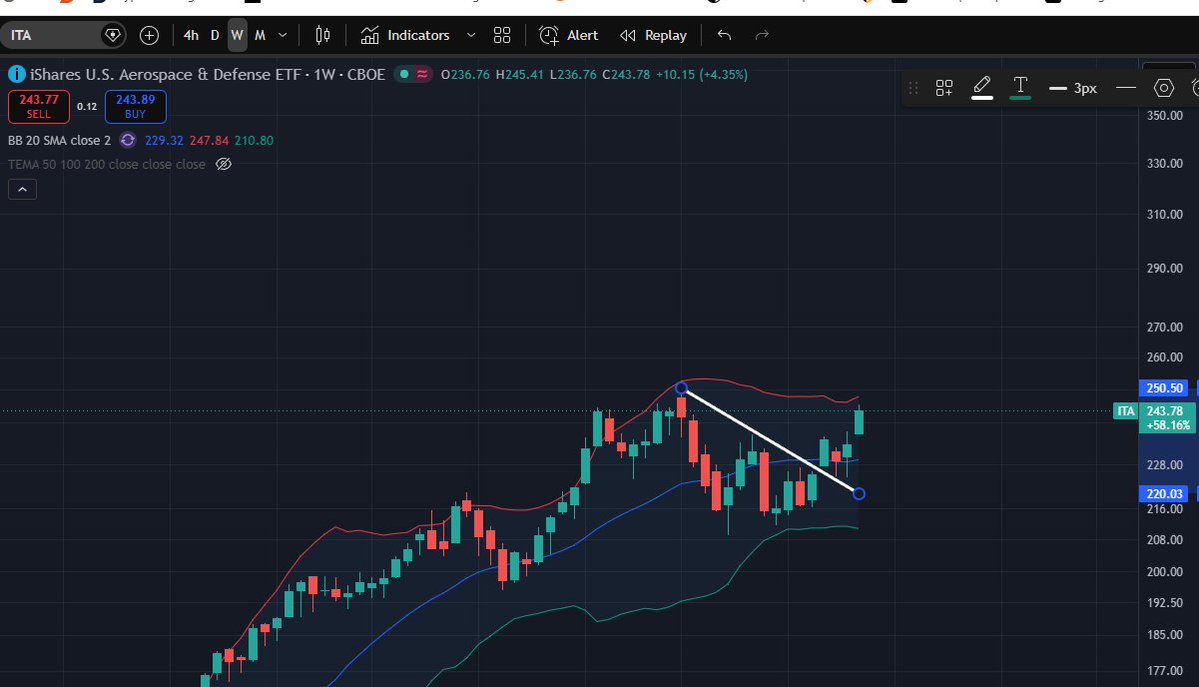
Task: Open the ITA symbol search field
Action: [63, 35]
